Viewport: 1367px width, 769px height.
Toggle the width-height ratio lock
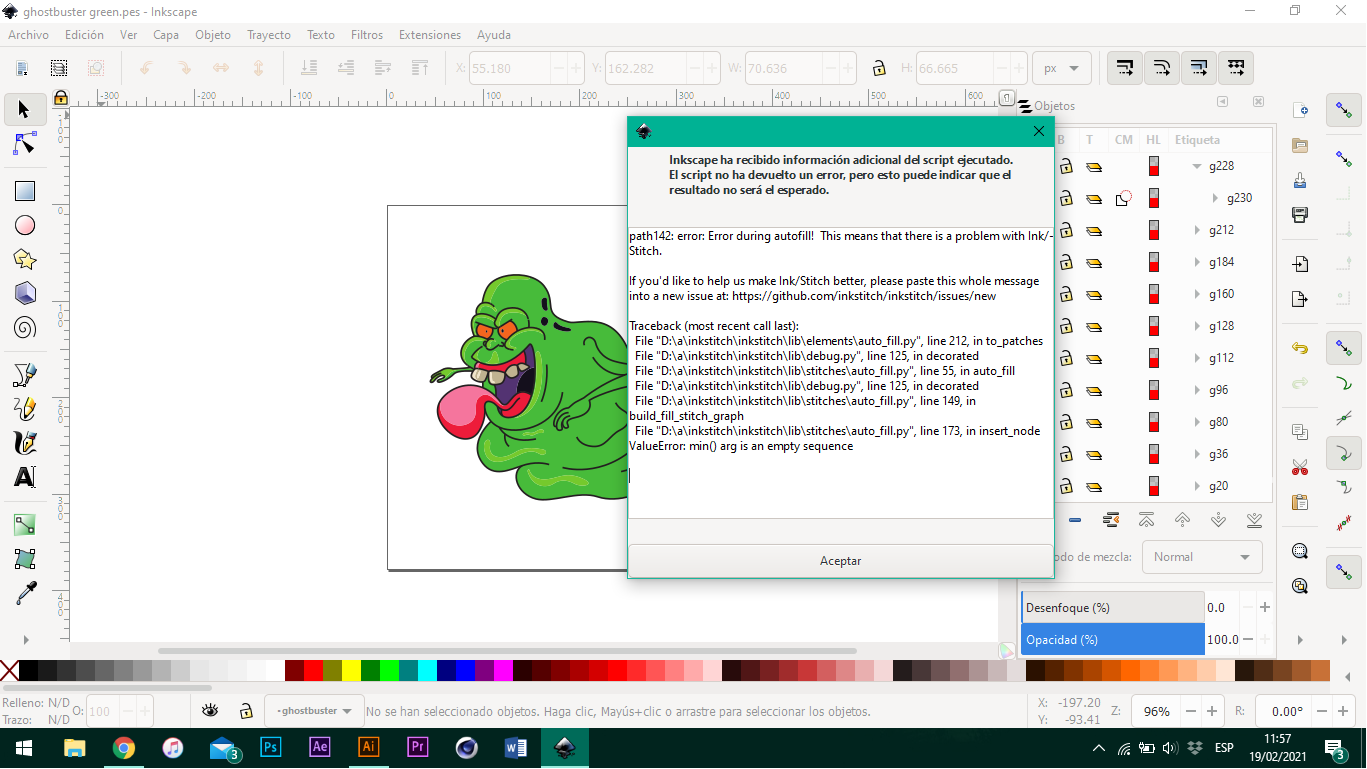tap(878, 68)
